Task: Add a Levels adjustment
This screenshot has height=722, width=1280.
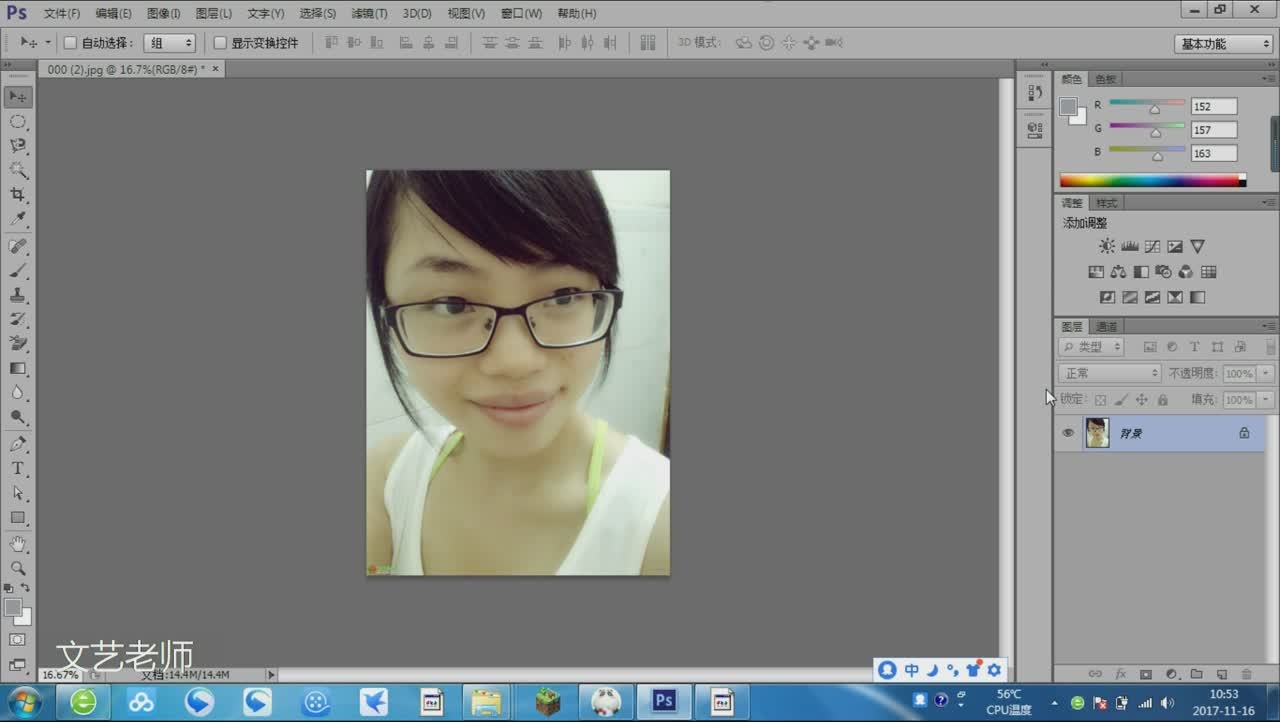Action: click(1130, 246)
